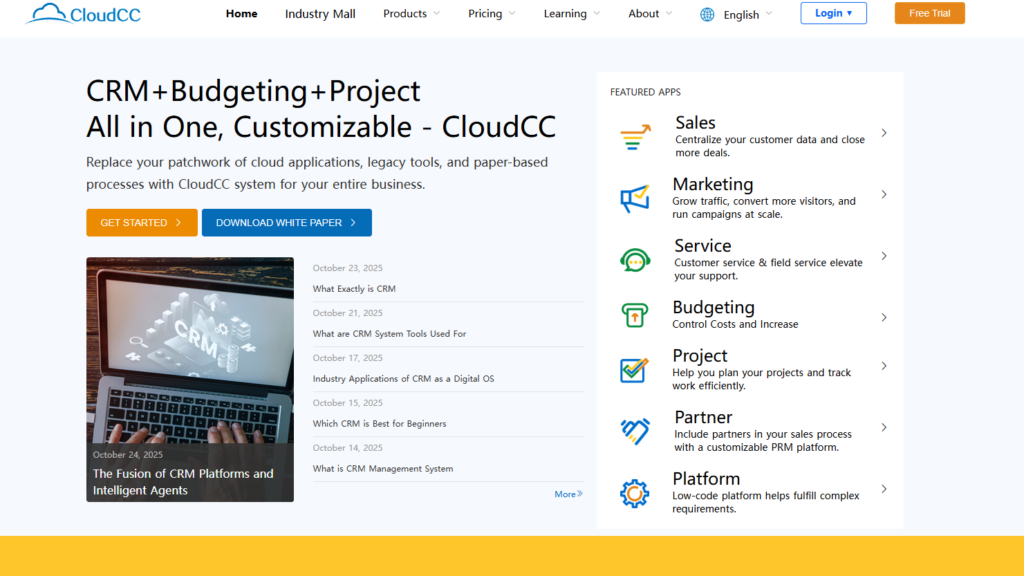Open the English language selector
This screenshot has height=576, width=1024.
point(747,15)
